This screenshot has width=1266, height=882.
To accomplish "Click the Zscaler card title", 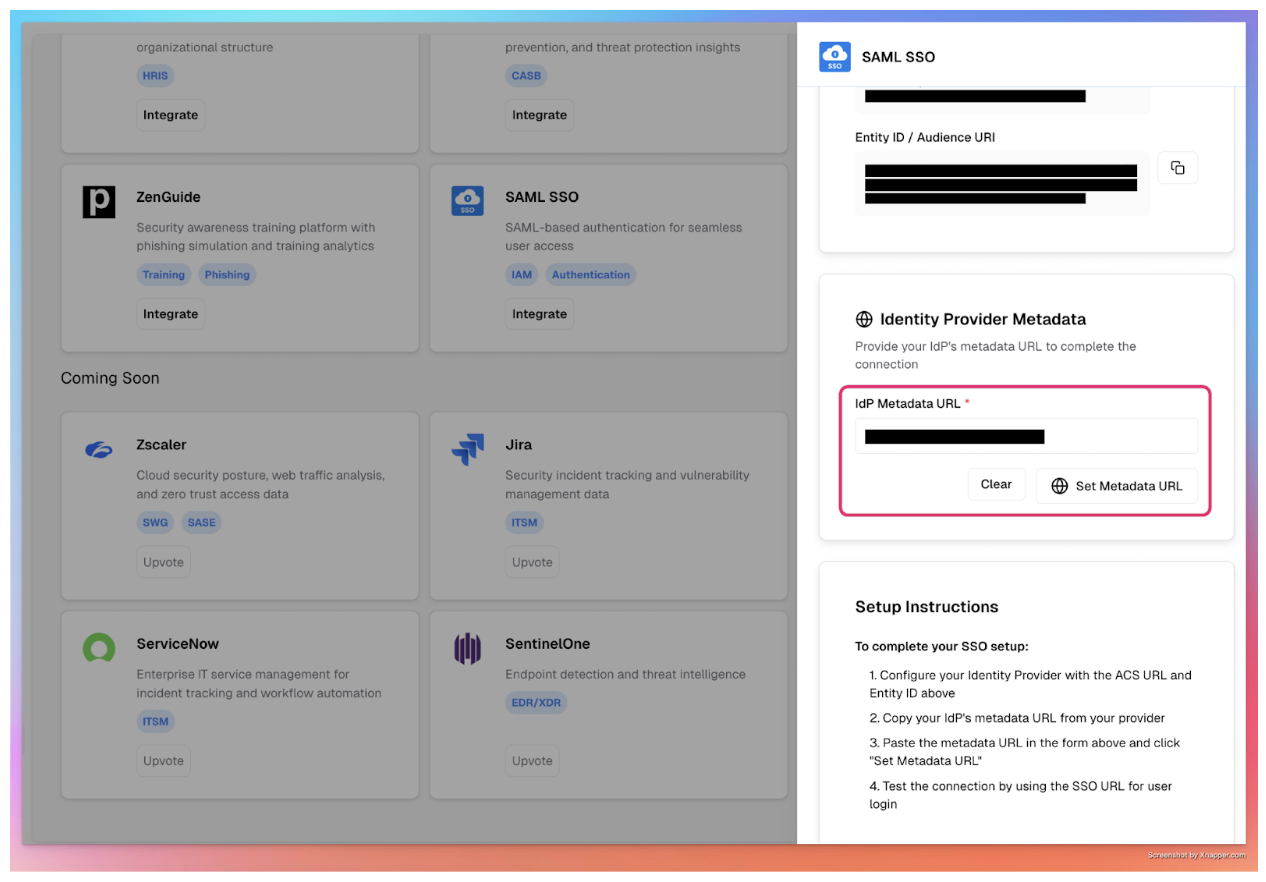I will (162, 445).
